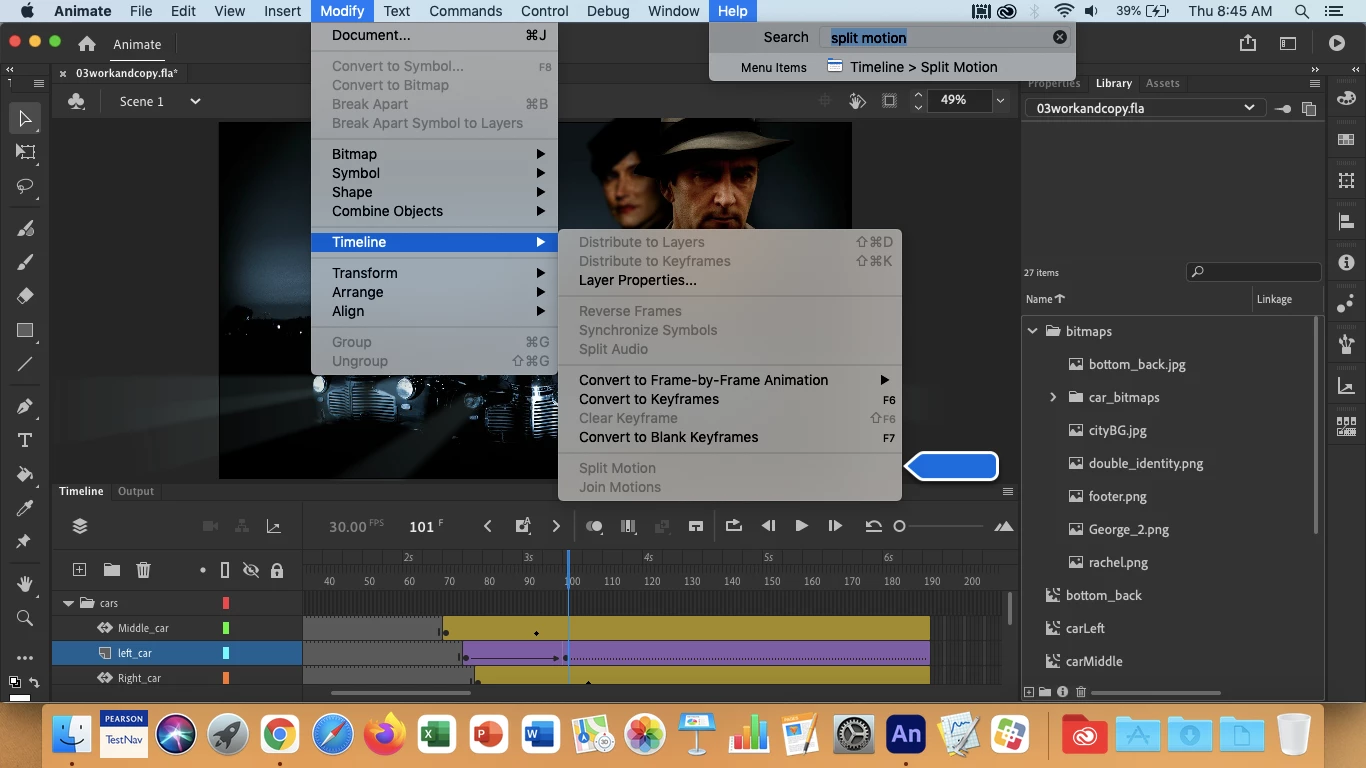Screen dimensions: 1366x768
Task: Open the Swatches panel icon
Action: (1346, 140)
